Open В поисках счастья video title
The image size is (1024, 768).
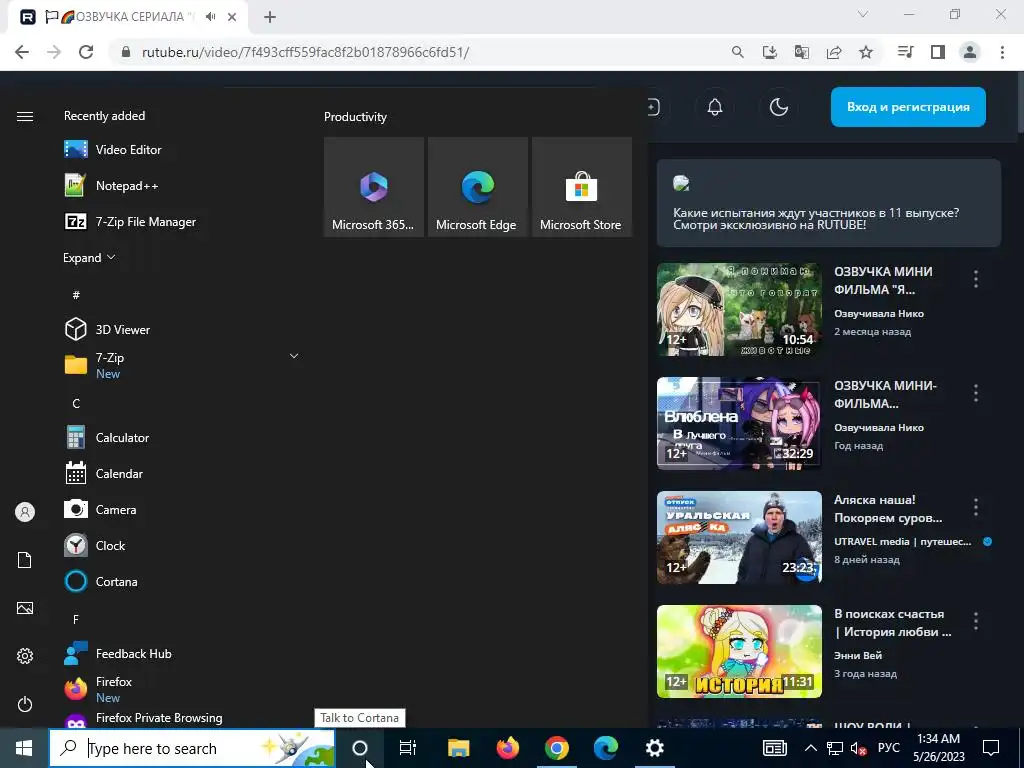(892, 623)
